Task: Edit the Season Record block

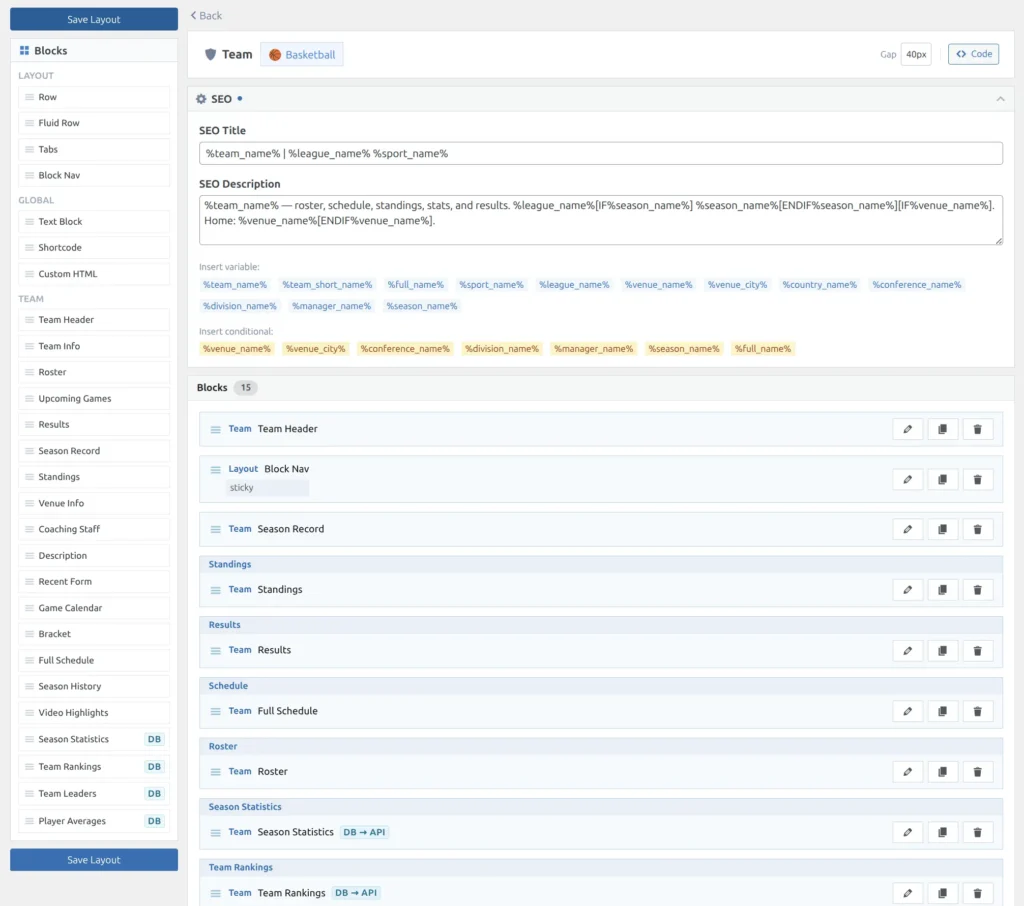Action: point(907,529)
